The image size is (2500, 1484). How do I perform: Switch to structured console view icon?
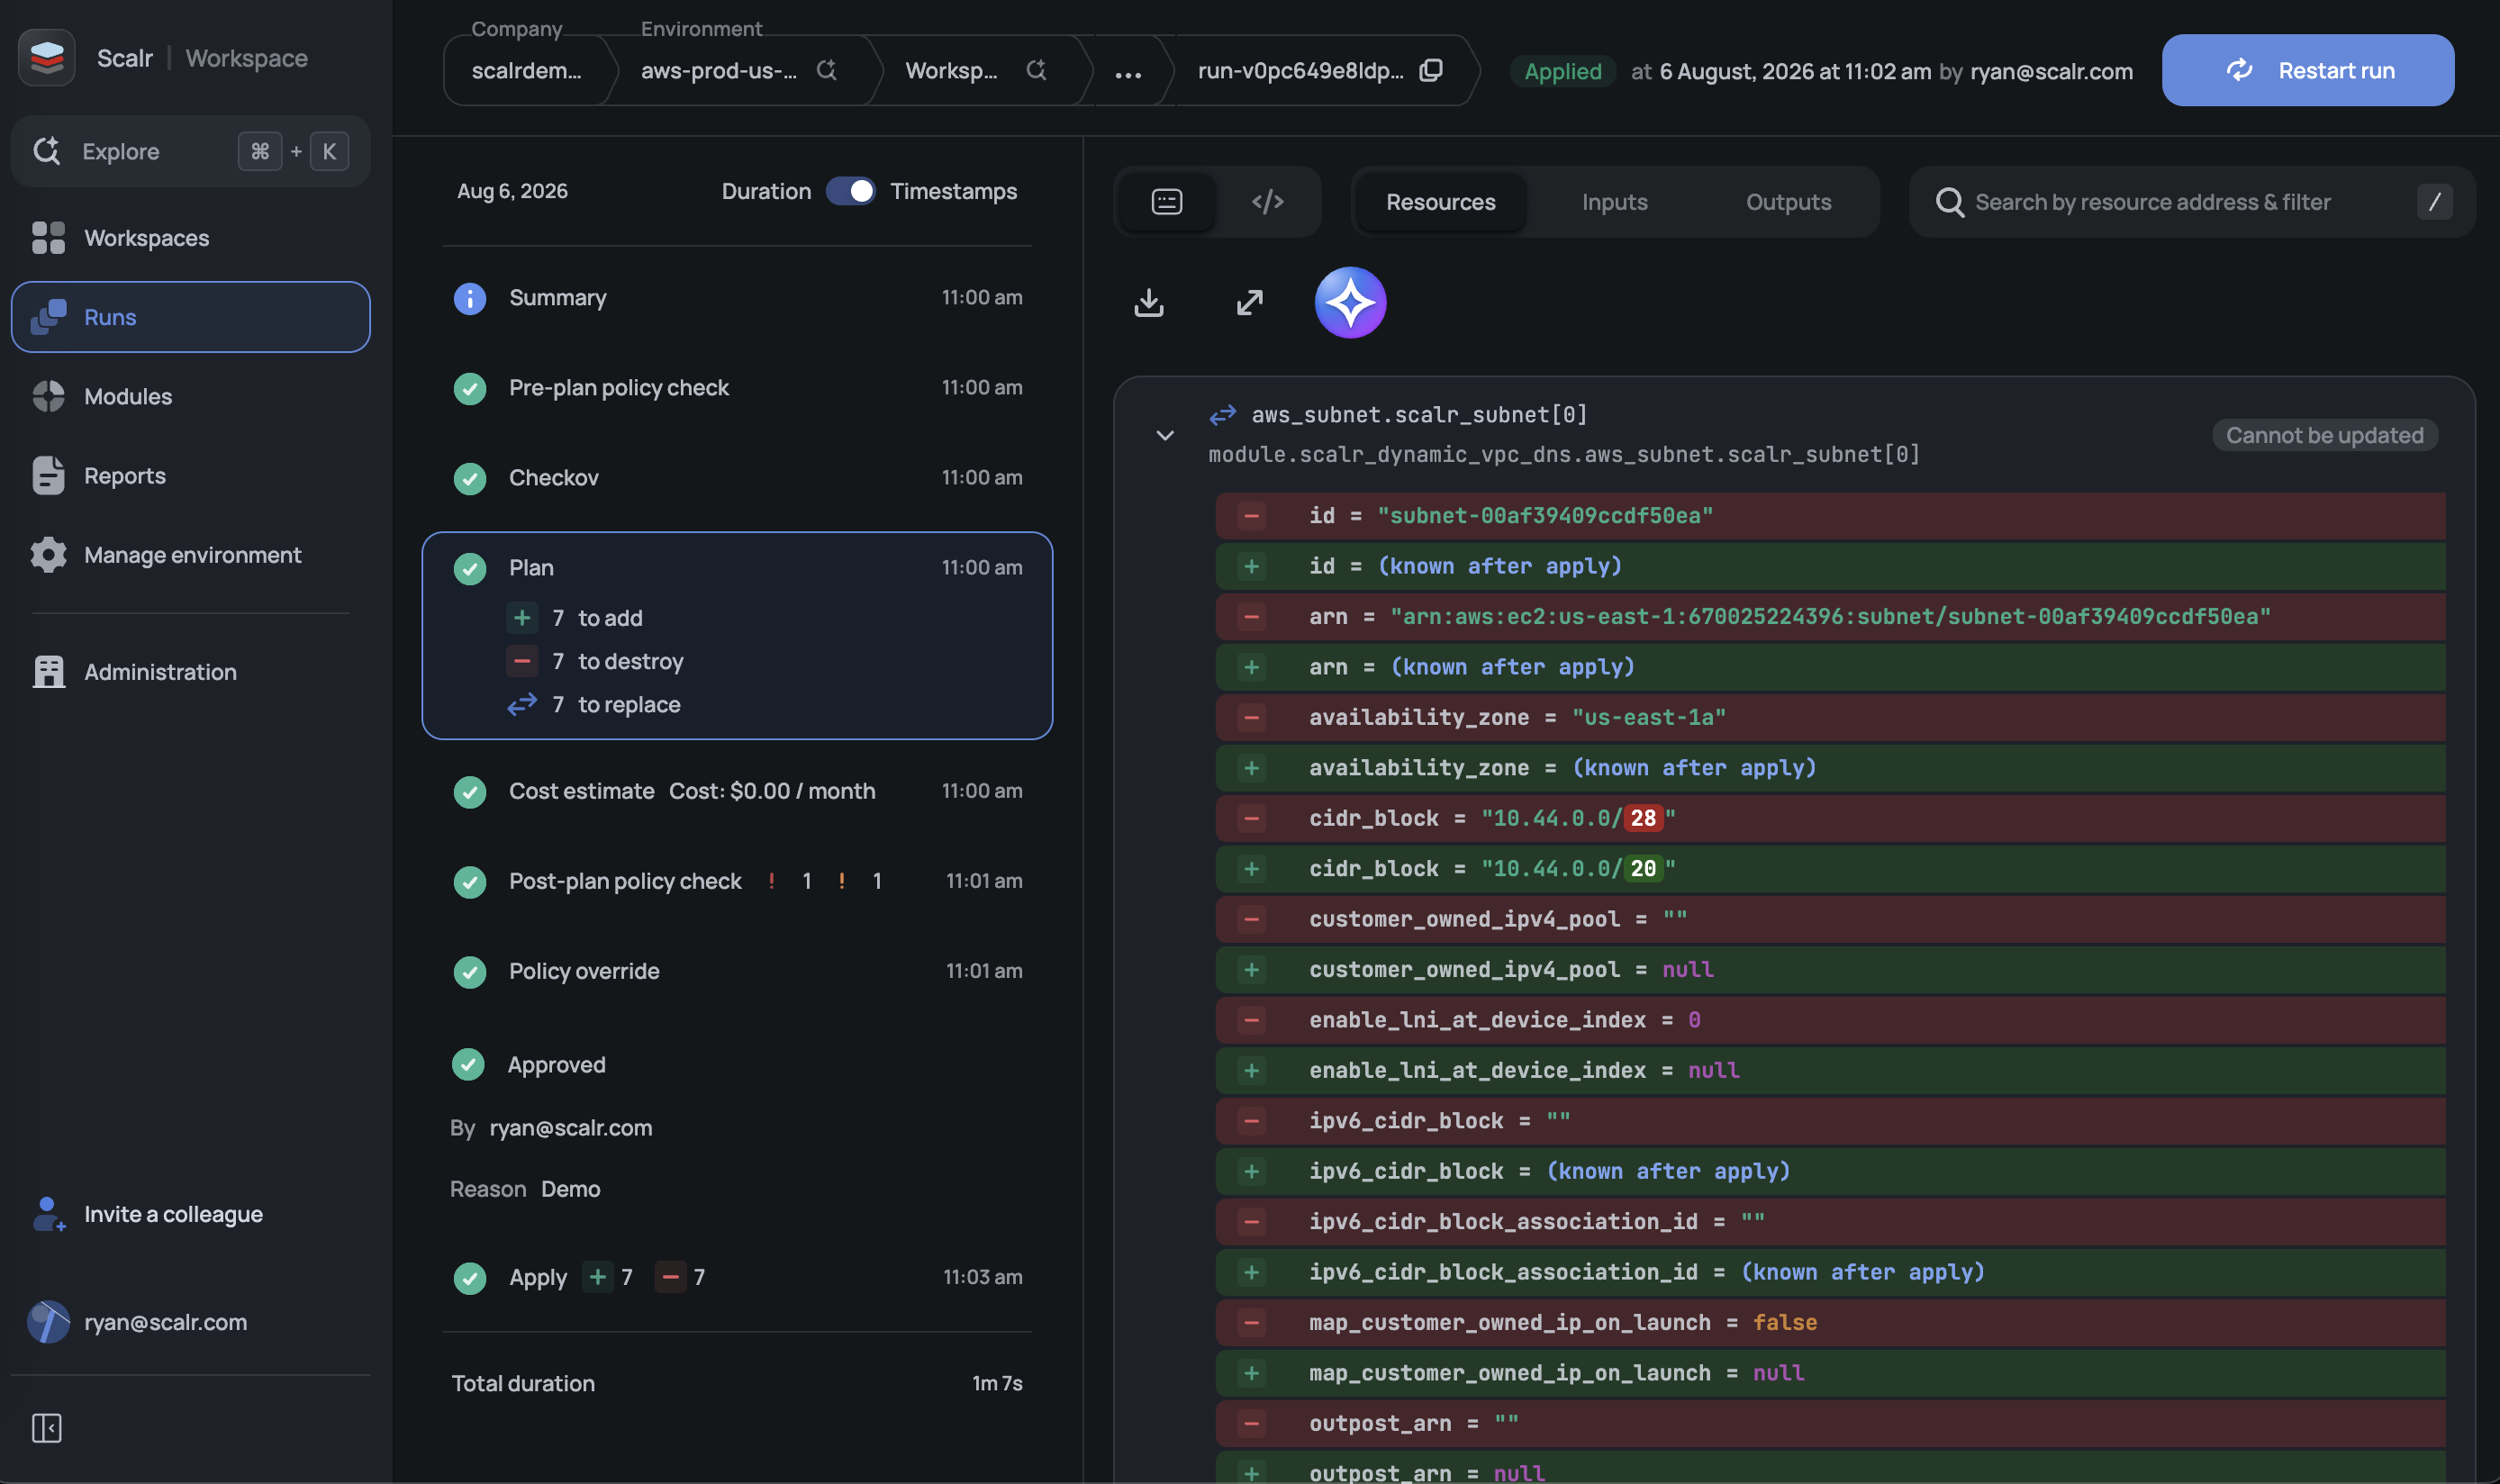pos(1167,202)
